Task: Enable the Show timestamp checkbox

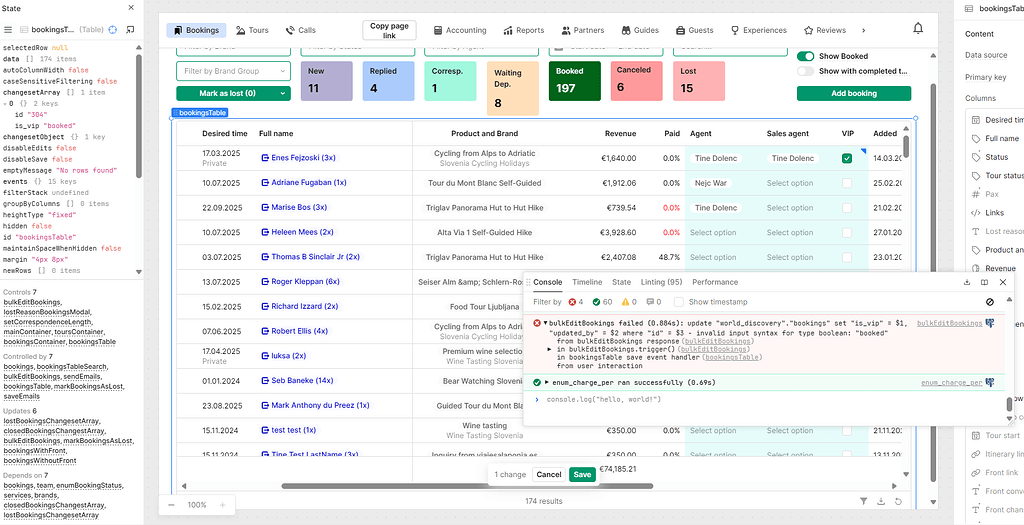Action: (x=679, y=302)
